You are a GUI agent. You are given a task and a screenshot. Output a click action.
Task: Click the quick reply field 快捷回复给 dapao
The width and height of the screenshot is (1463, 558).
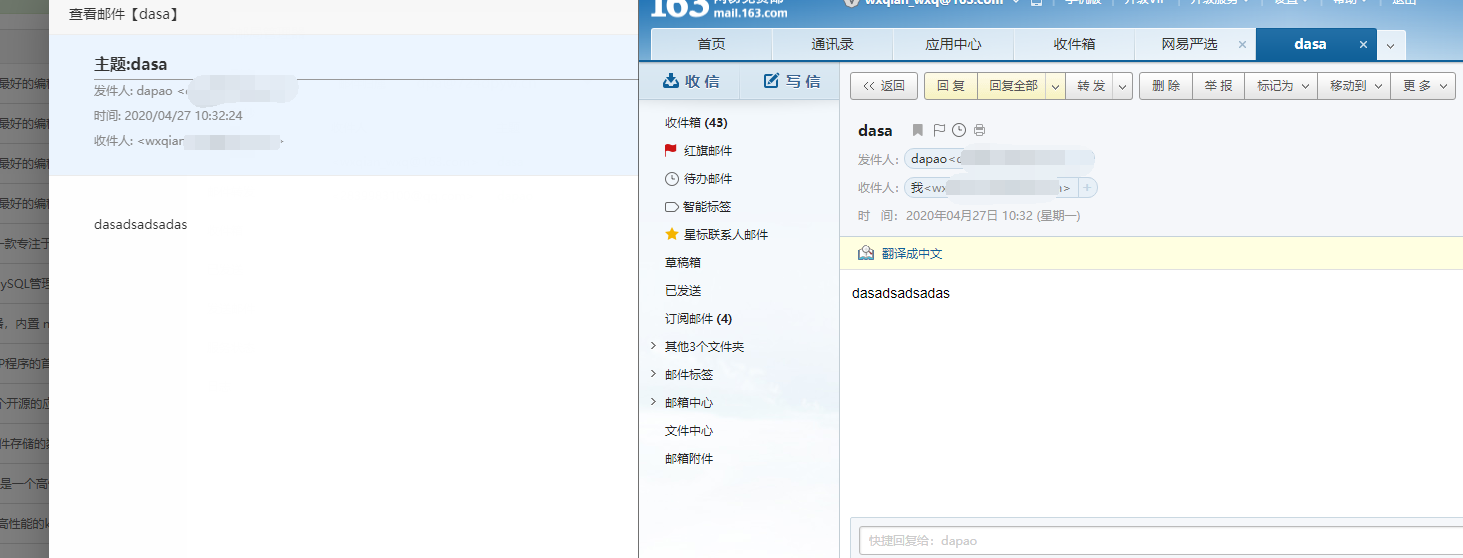coord(1160,540)
